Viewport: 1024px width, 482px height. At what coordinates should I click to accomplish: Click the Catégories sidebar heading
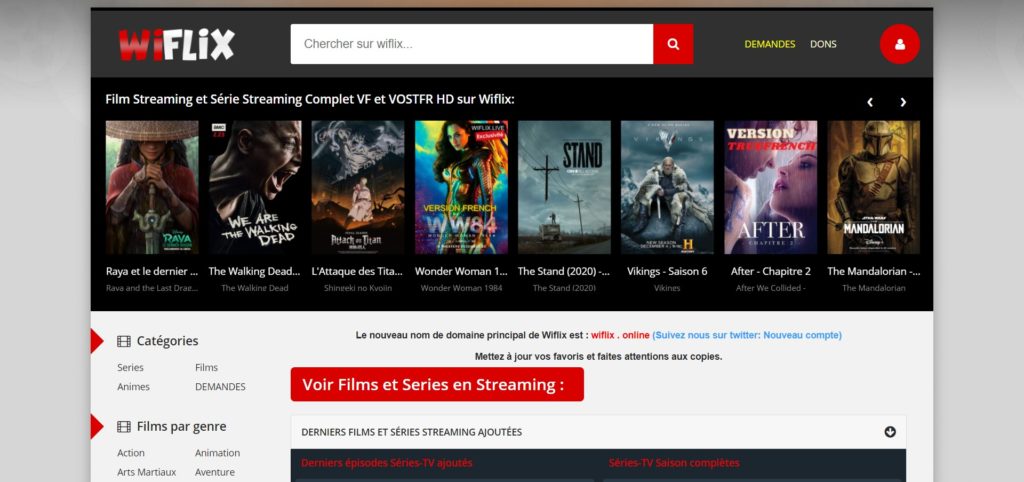coord(167,341)
